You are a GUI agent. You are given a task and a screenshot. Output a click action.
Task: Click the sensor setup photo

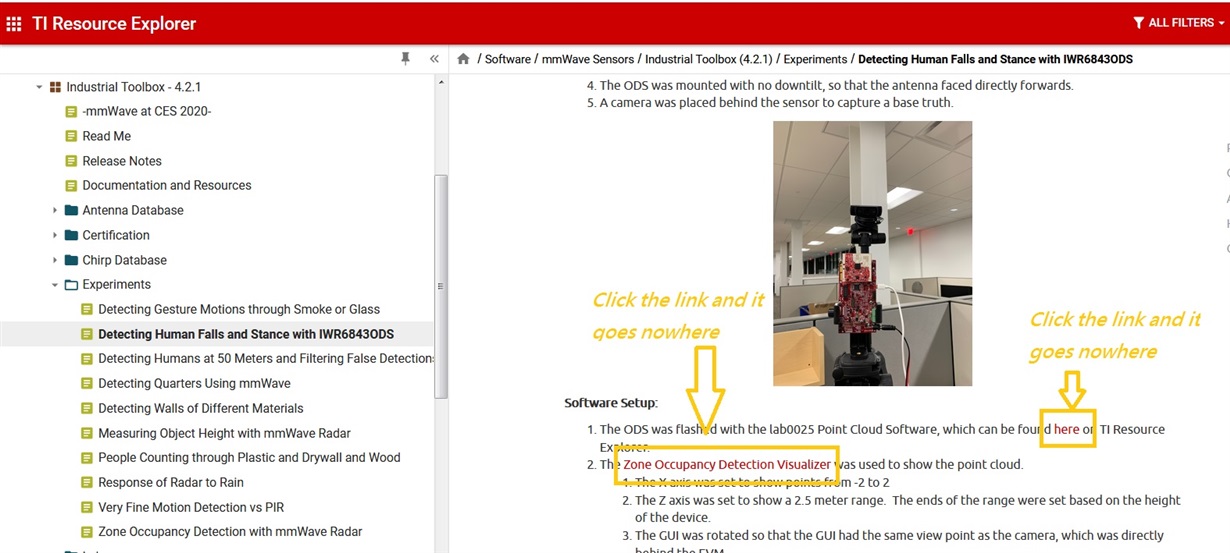pos(872,253)
